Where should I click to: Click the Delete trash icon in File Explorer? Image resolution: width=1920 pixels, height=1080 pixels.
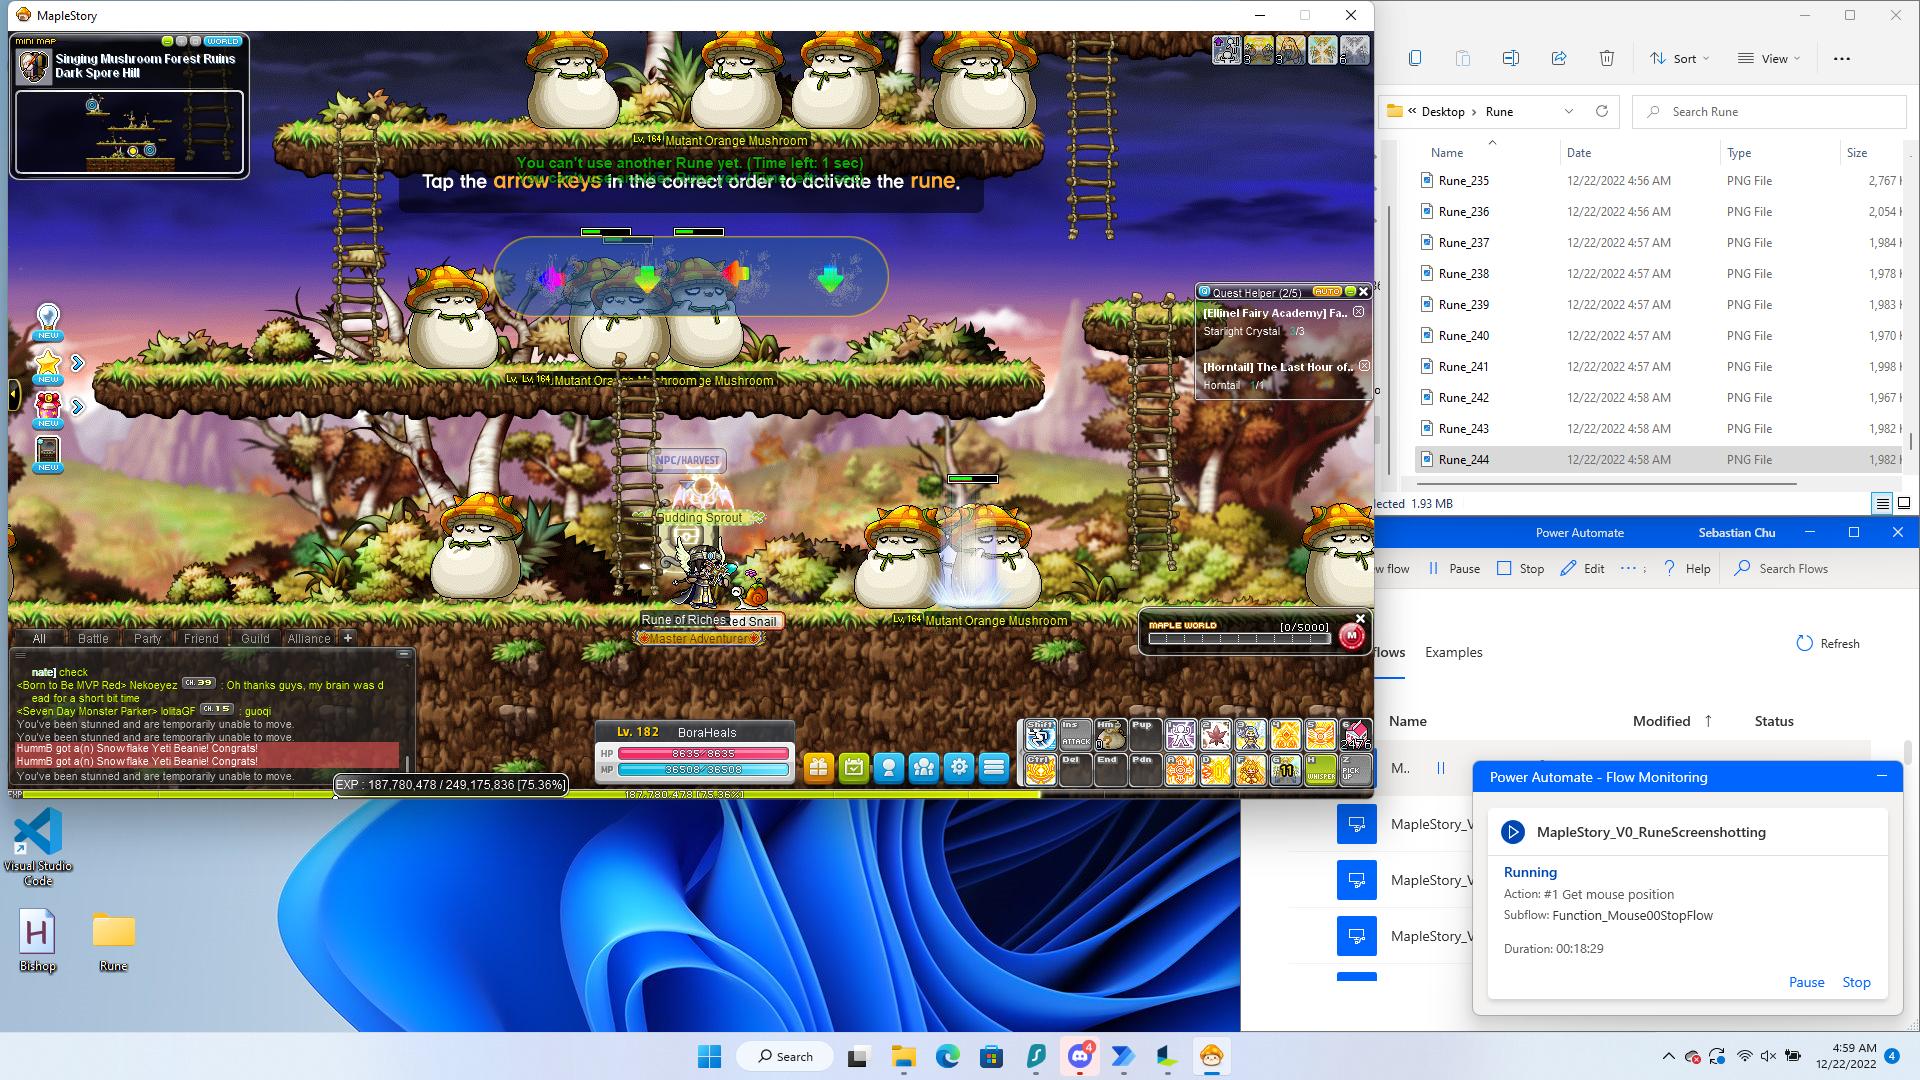1606,58
